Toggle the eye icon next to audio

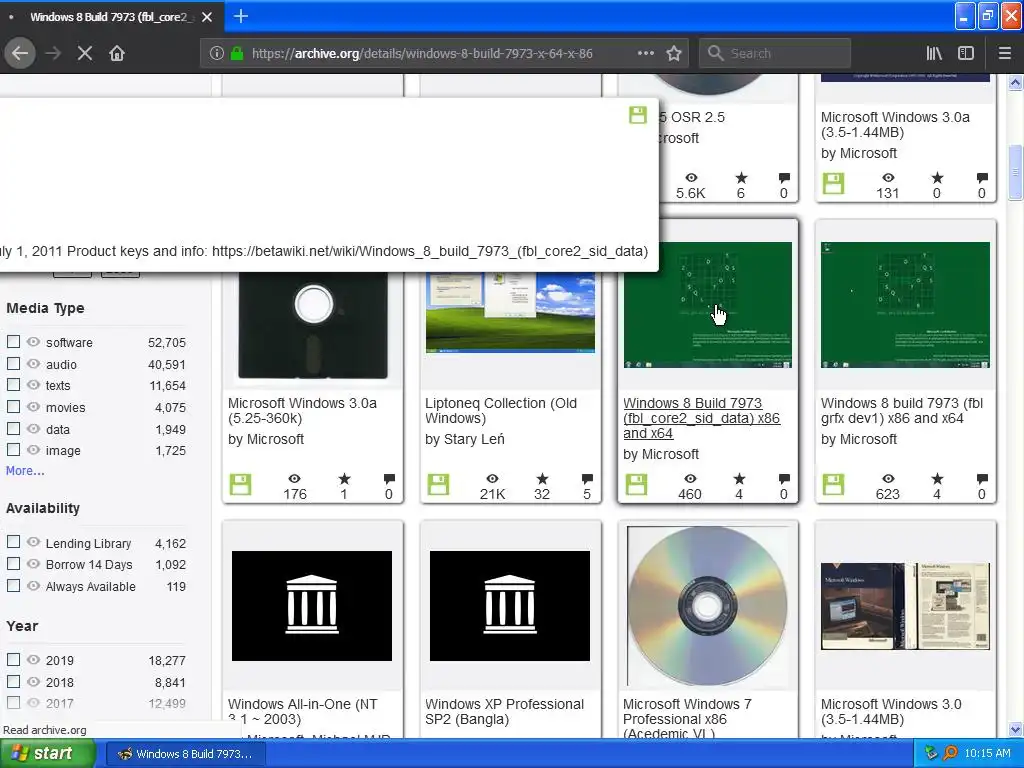pos(33,364)
